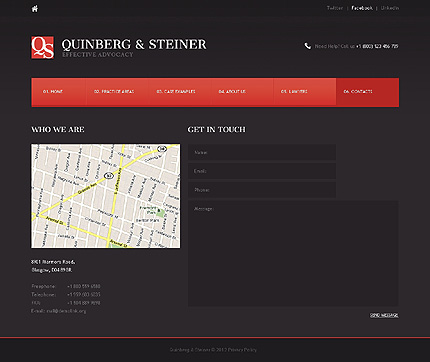The height and width of the screenshot is (362, 430).
Task: Open the LinkedIn link
Action: coord(390,8)
